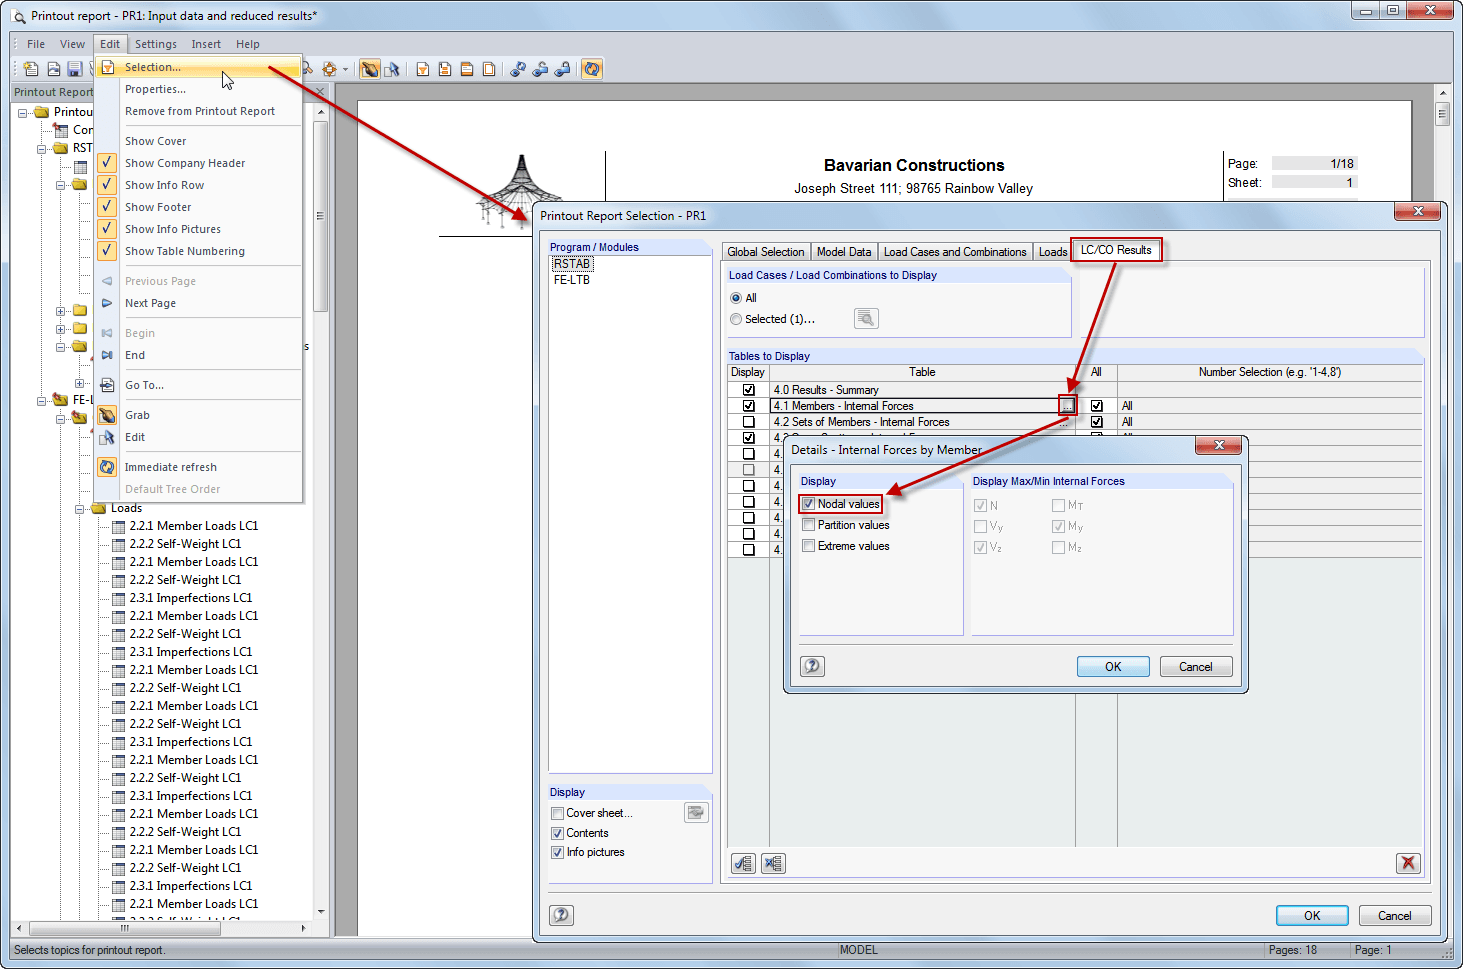This screenshot has height=969, width=1463.
Task: Click Cancel in Printout Report Selection dialog
Action: tap(1395, 916)
